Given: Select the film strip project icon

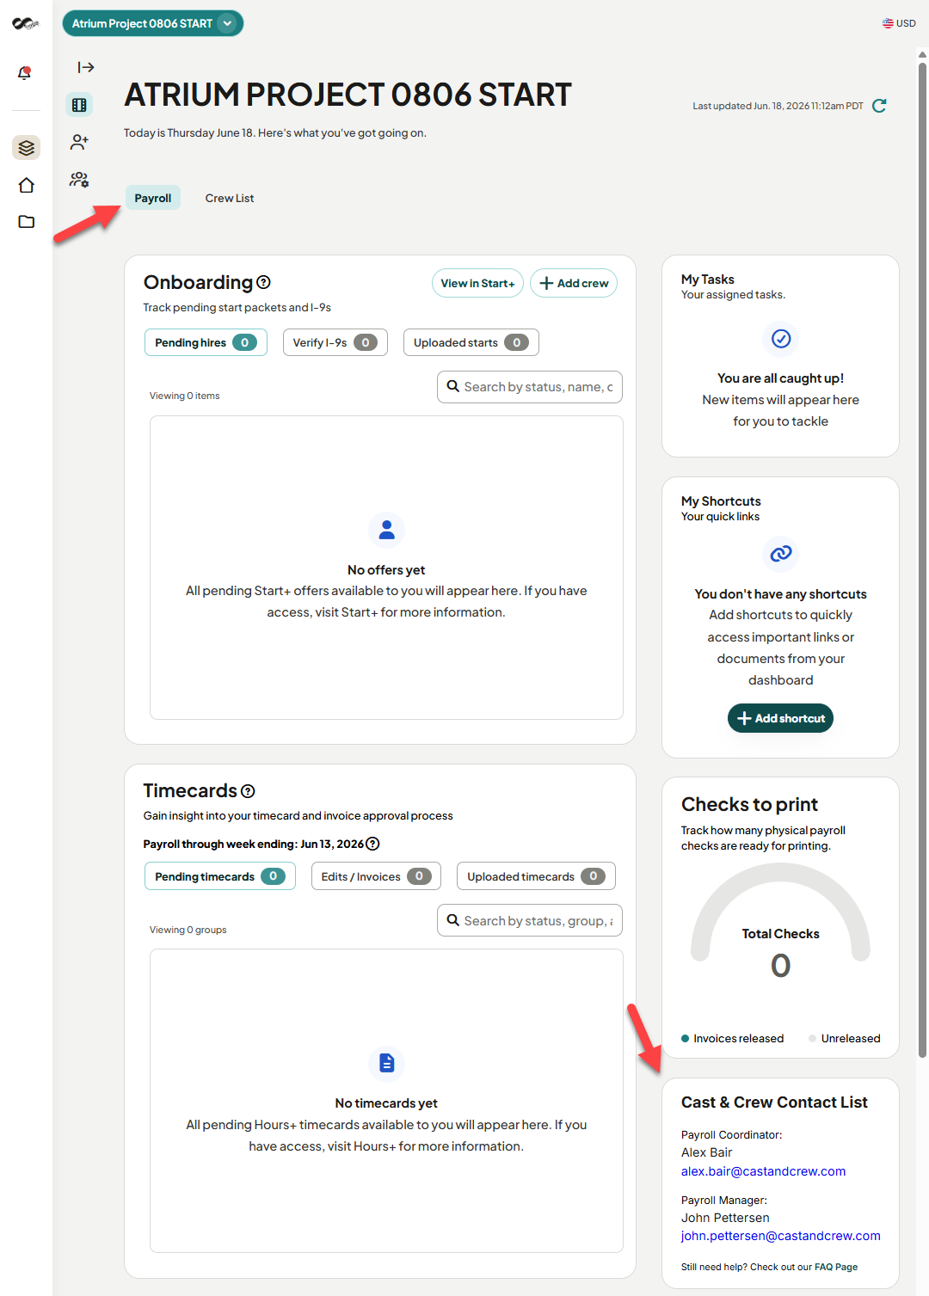Looking at the screenshot, I should (79, 105).
